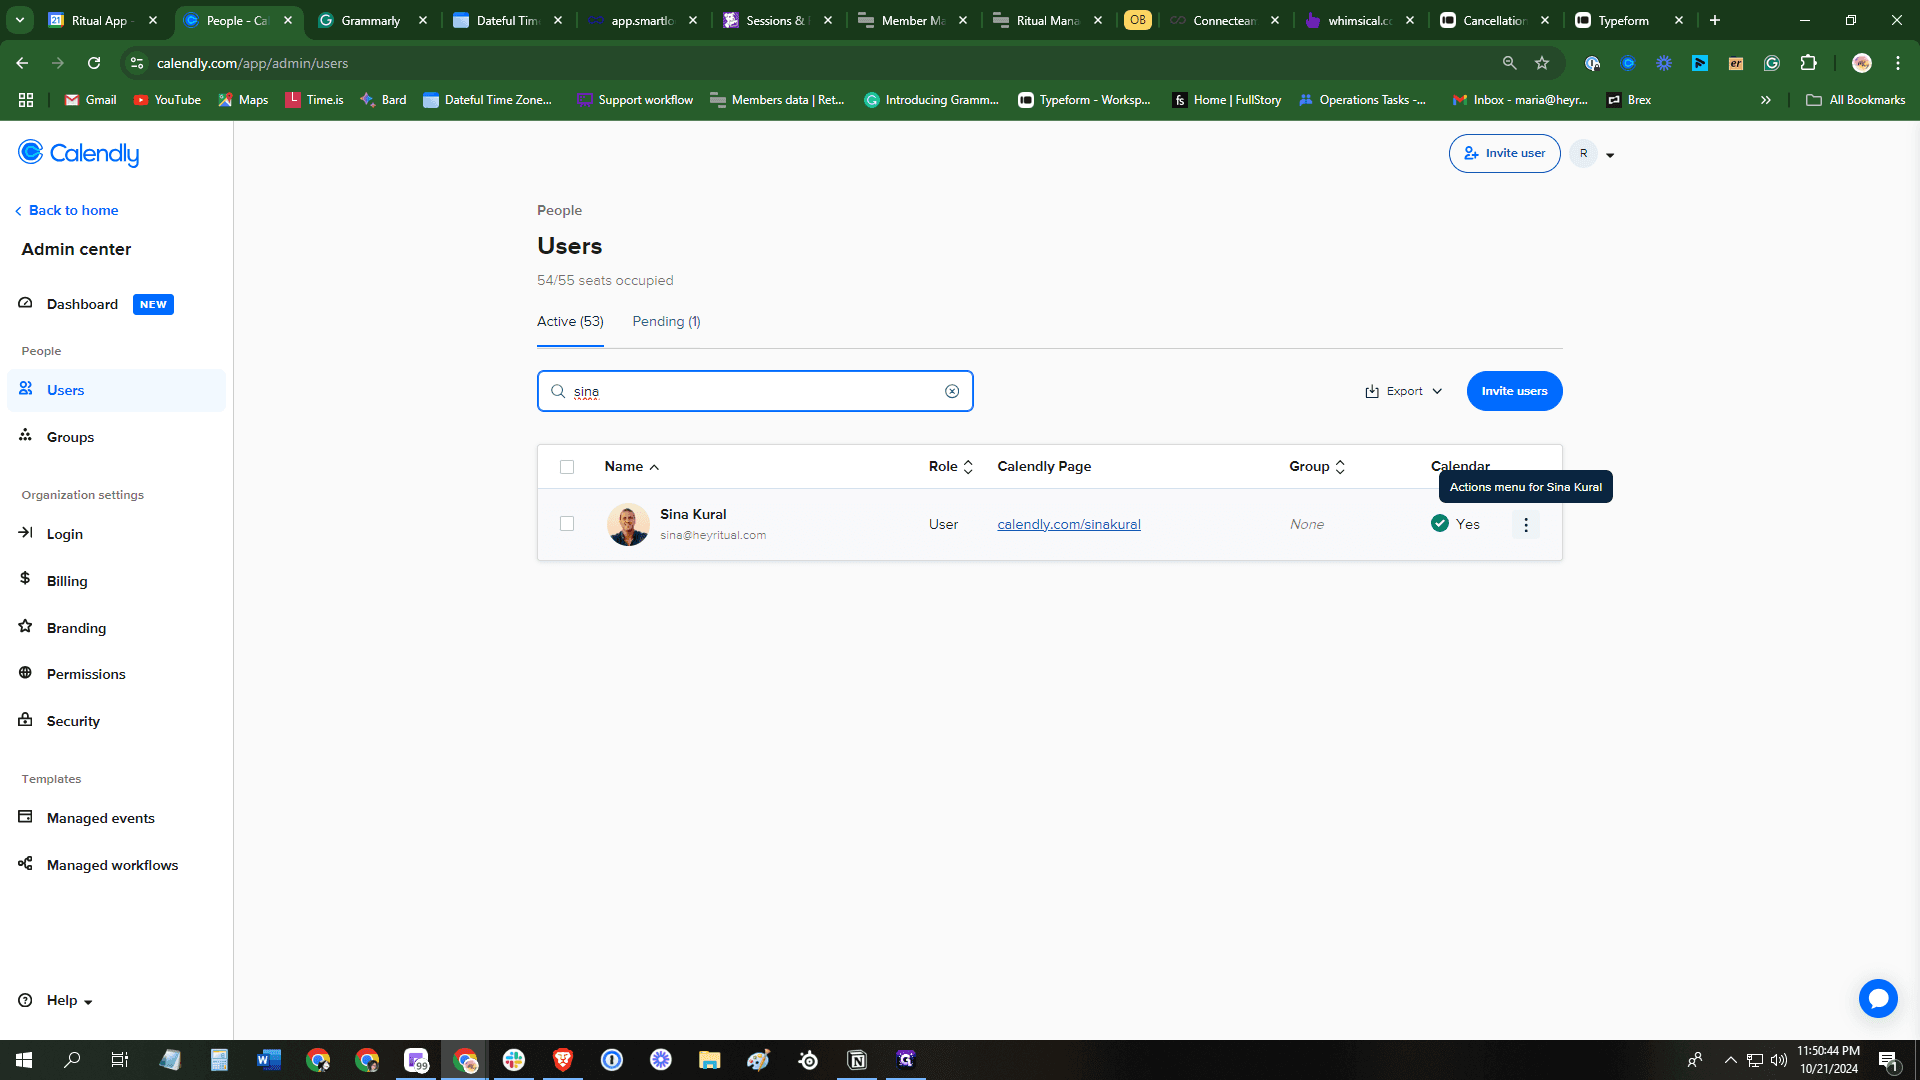Select the checkbox for Sina Kural's row
Screen dimensions: 1920x1080
coord(567,524)
